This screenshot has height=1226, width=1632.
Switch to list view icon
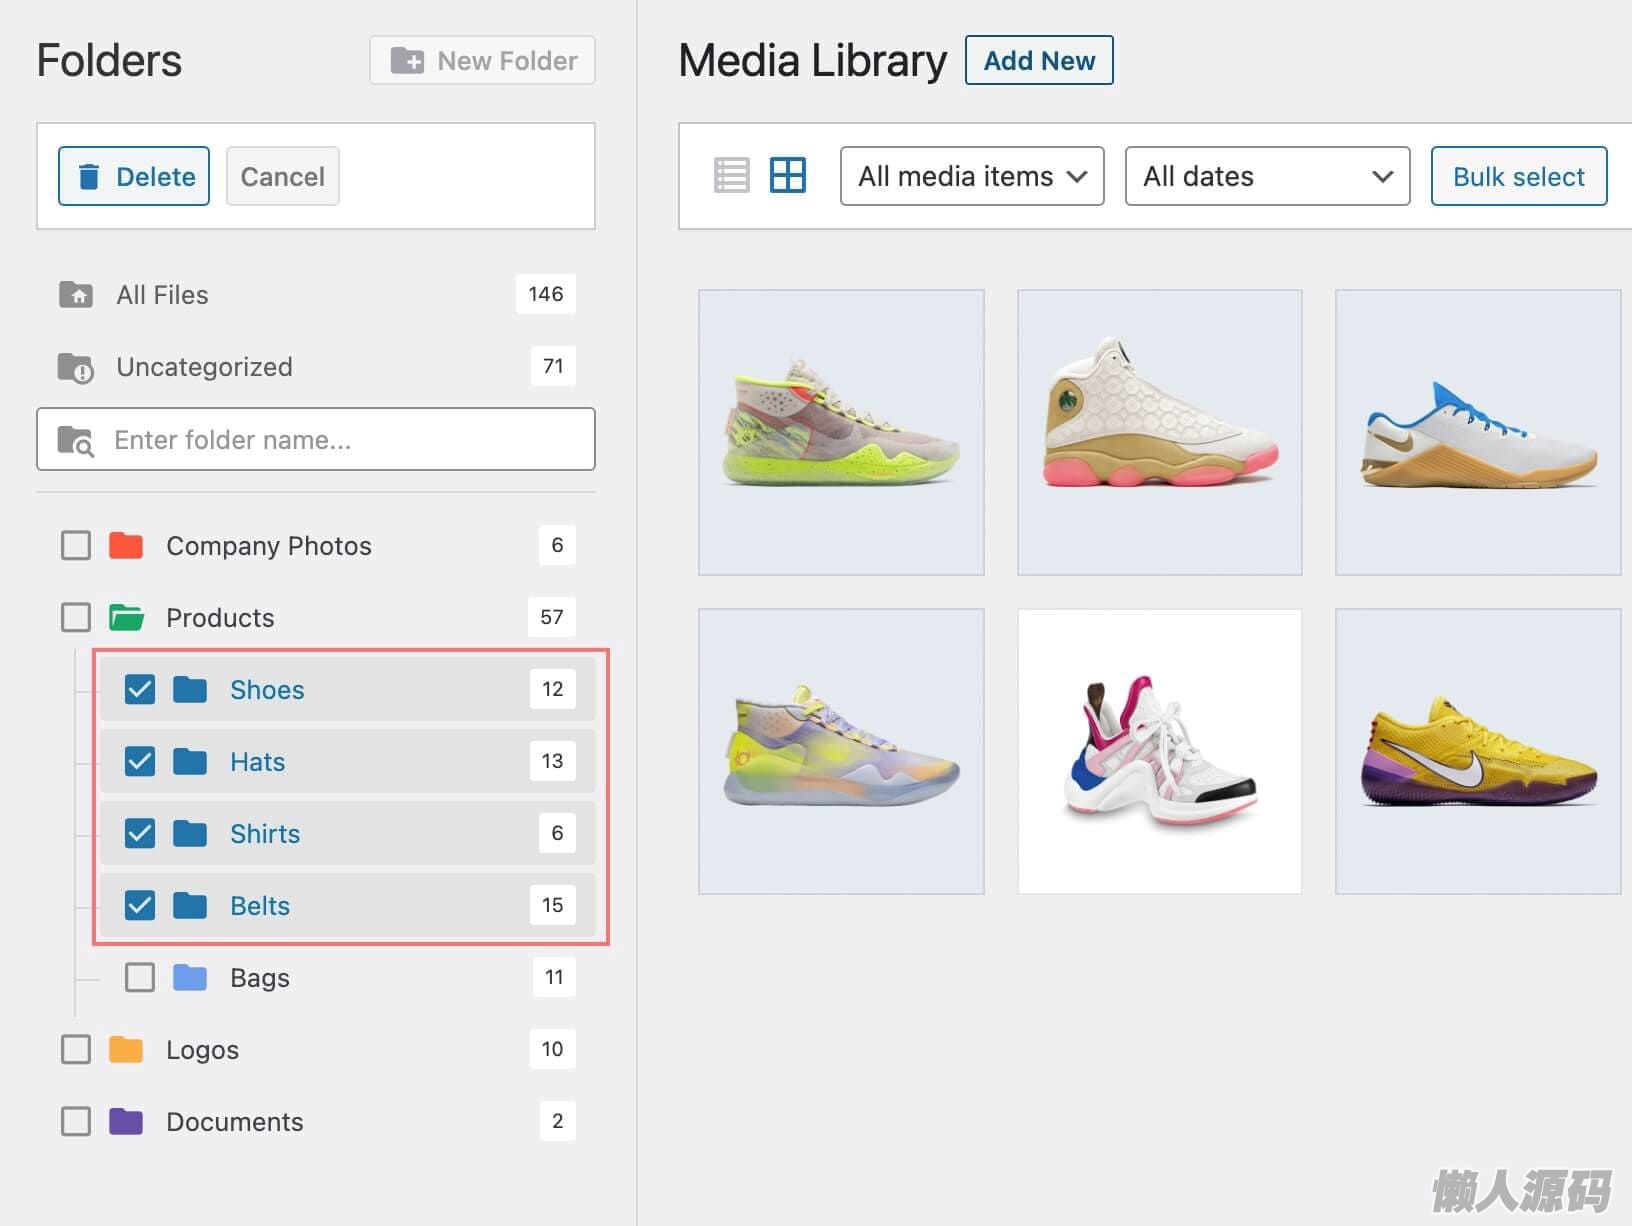tap(731, 176)
